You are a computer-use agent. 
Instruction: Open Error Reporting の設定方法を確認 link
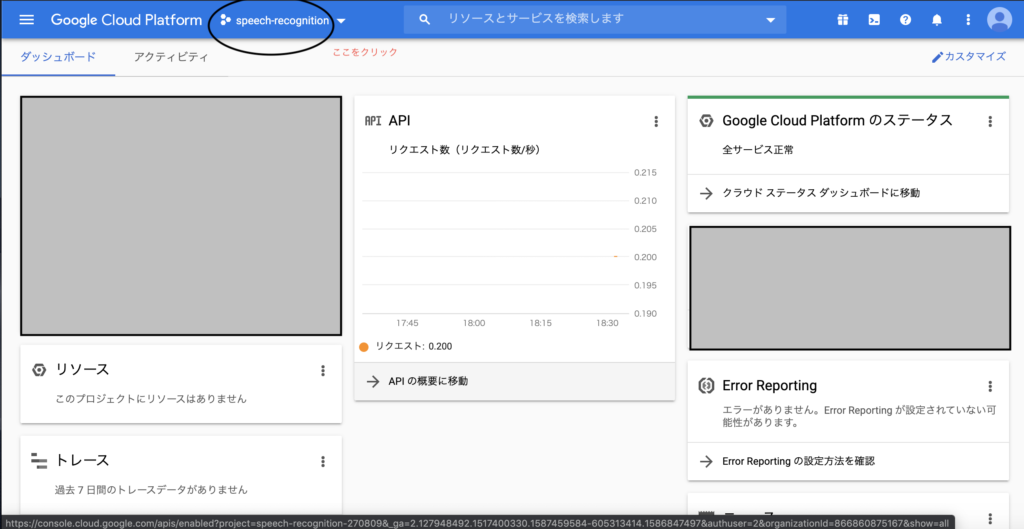pos(798,461)
